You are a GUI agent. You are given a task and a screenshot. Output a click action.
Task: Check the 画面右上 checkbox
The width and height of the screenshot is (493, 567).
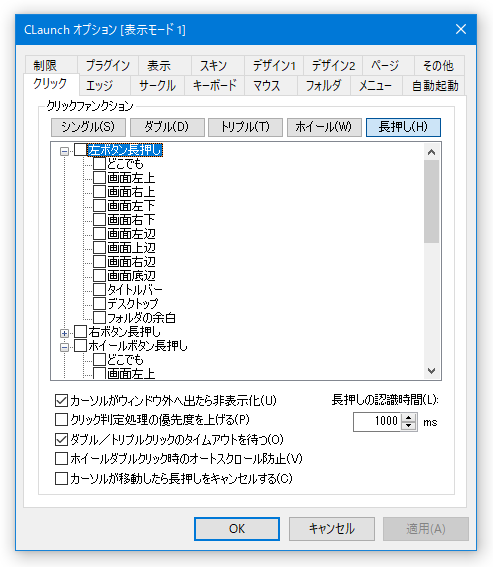99,192
